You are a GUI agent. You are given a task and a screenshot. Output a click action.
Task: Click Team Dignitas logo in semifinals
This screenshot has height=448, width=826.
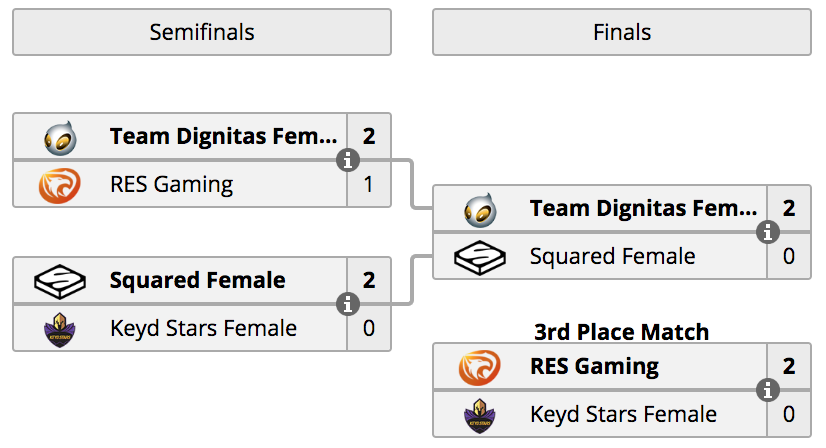60,138
